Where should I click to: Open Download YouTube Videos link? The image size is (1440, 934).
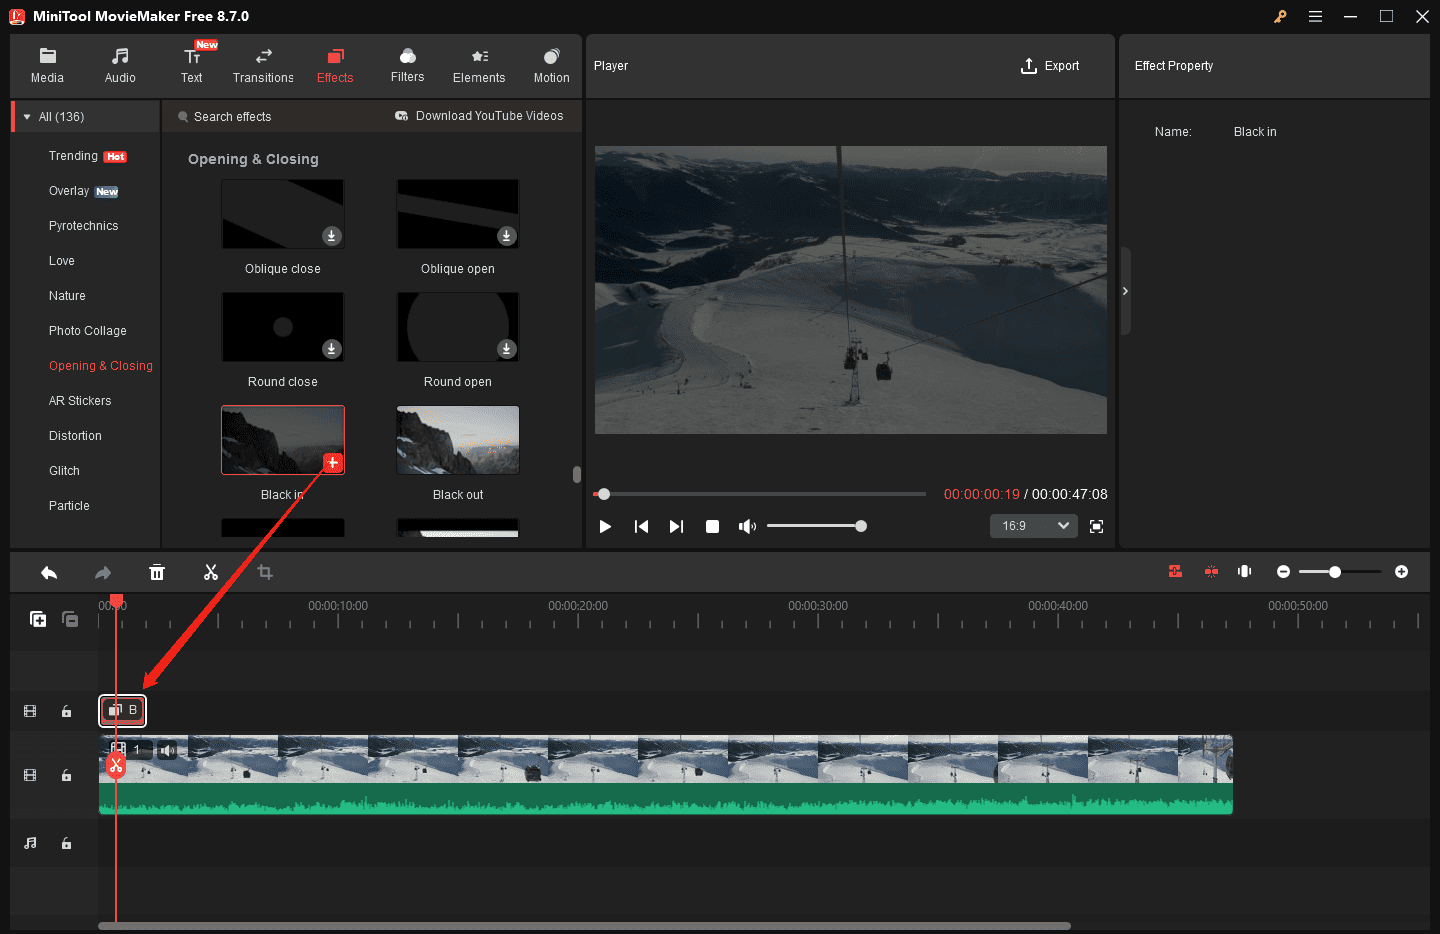[x=479, y=116]
